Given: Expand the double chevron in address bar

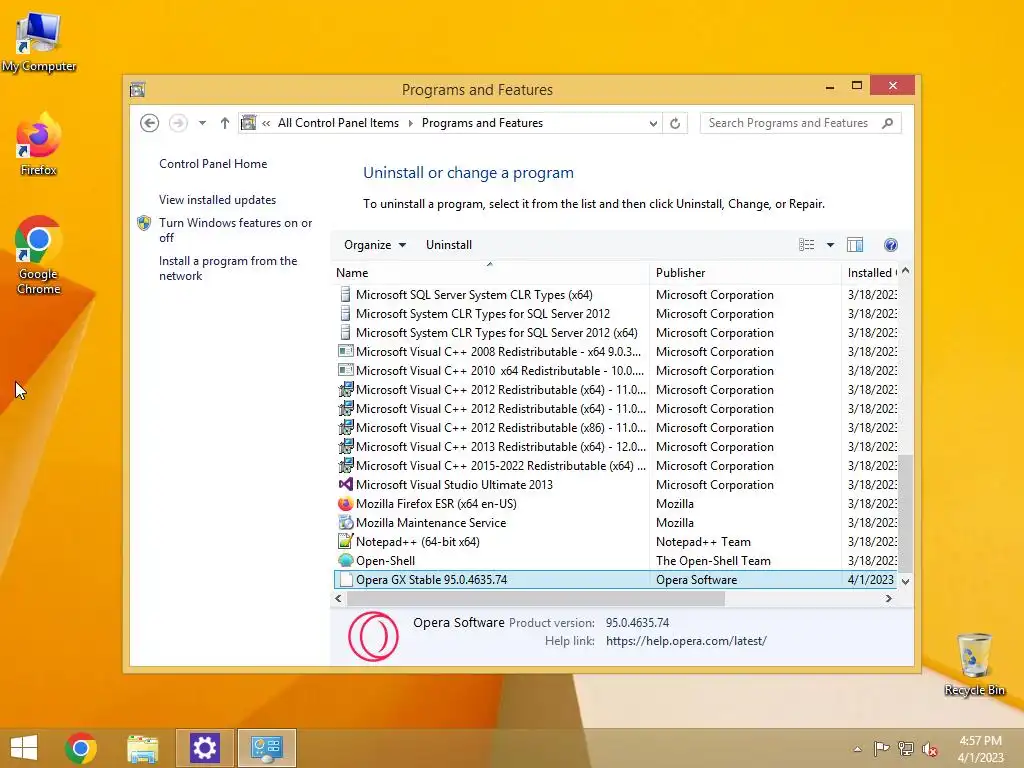Looking at the screenshot, I should (x=266, y=123).
